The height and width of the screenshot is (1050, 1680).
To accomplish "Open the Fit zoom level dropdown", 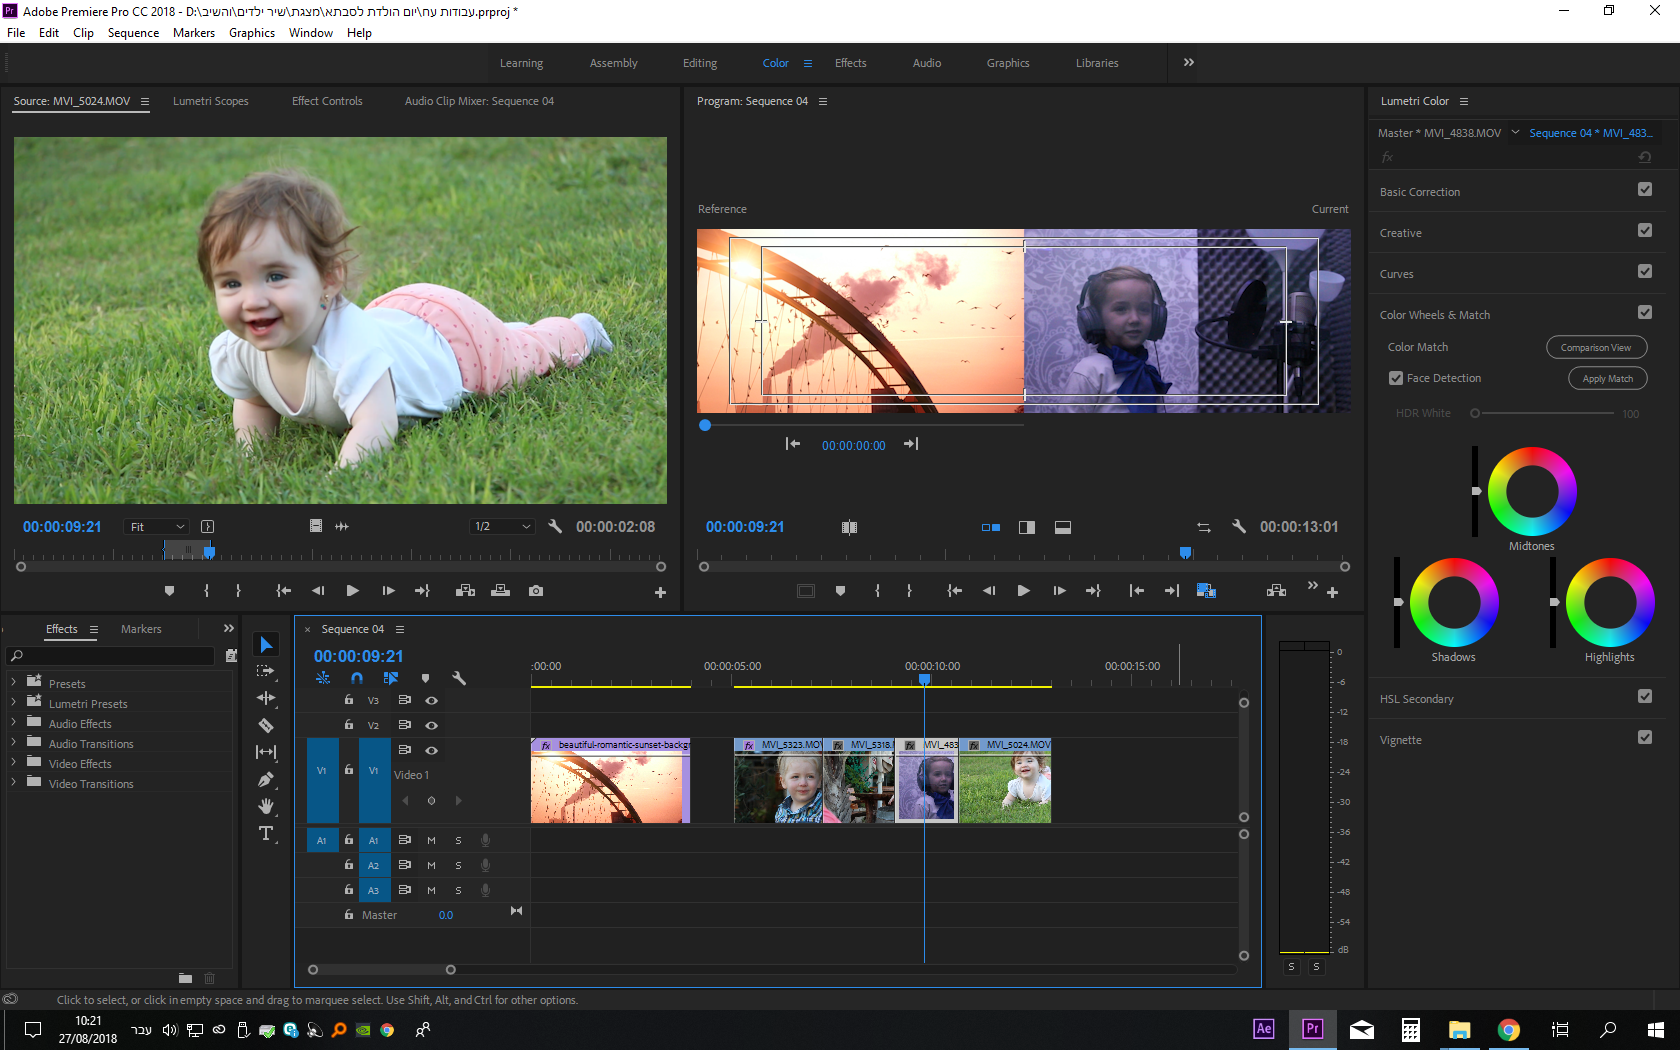I will coord(157,527).
